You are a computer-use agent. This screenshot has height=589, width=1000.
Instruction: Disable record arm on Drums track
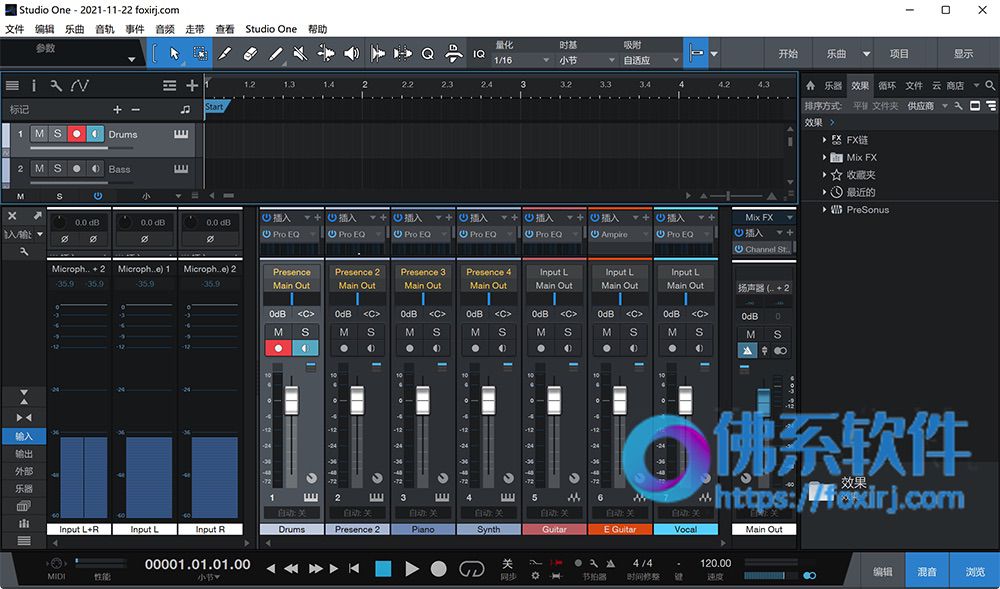[77, 134]
